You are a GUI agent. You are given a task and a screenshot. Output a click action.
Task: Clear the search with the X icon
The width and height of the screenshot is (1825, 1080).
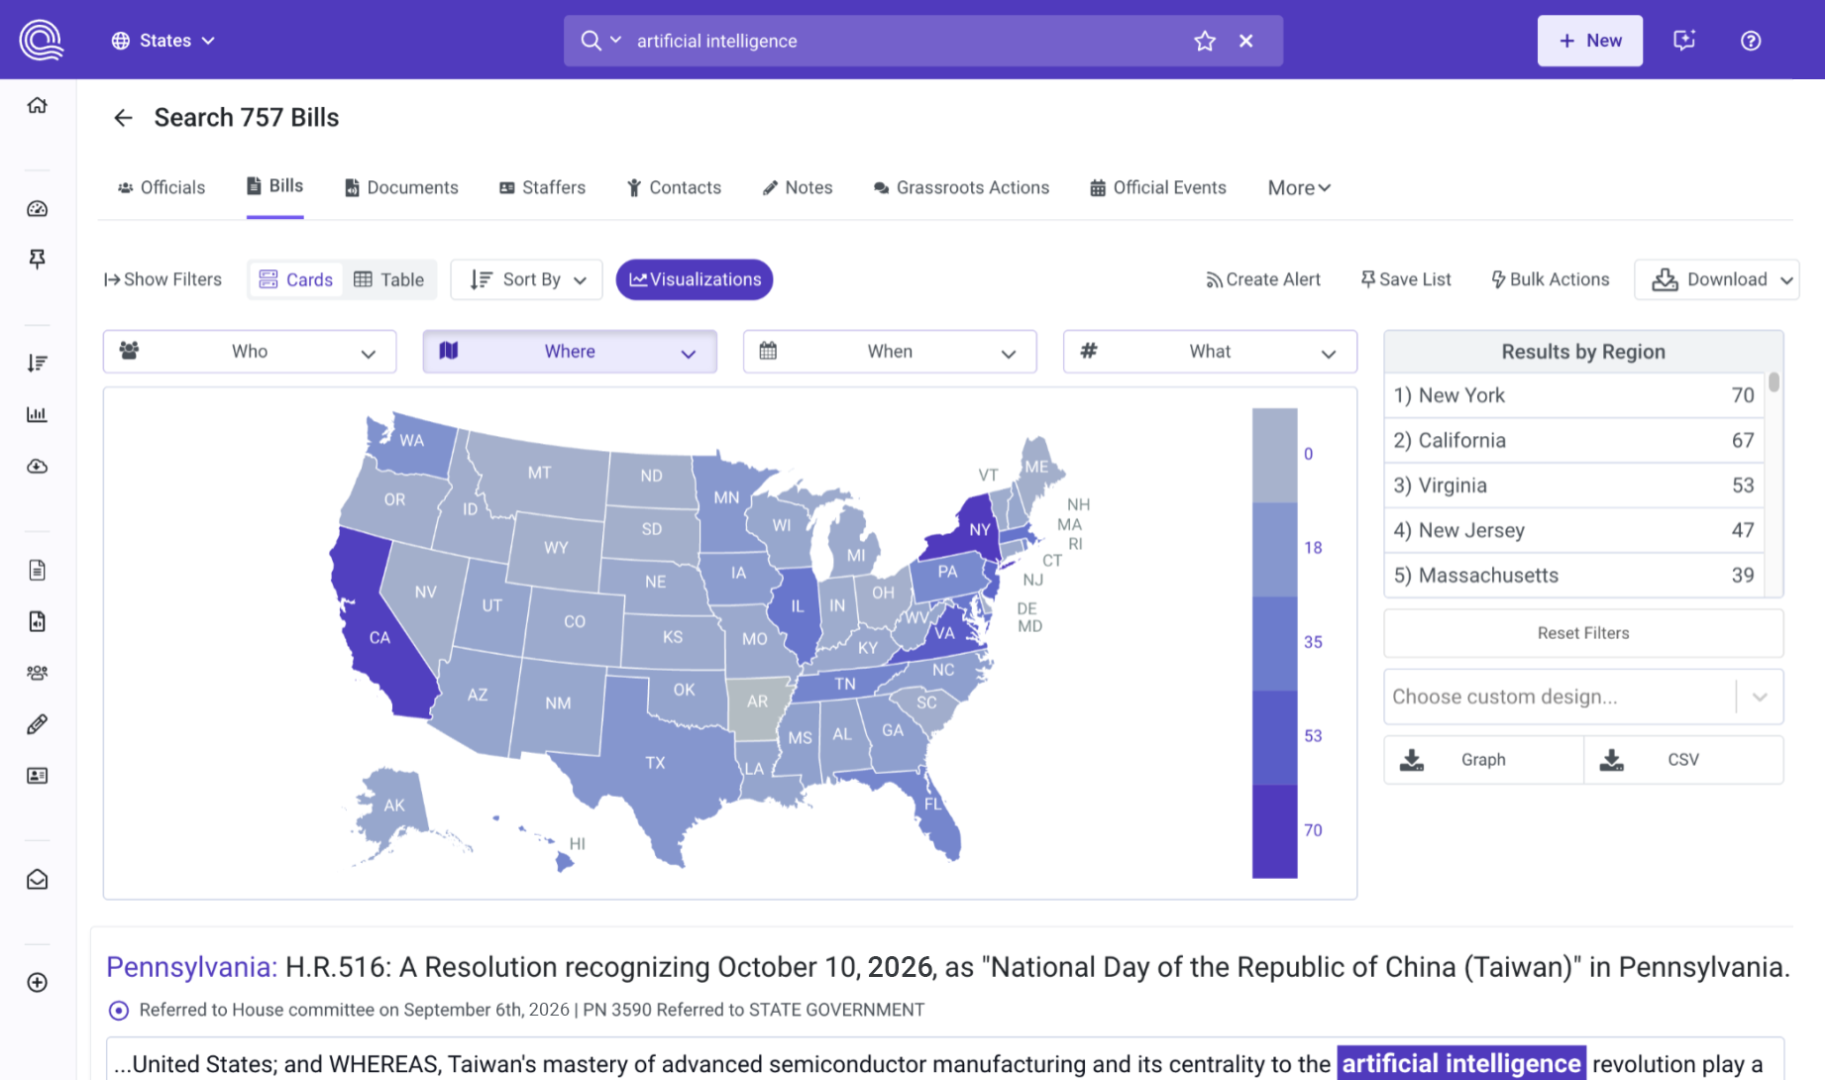pyautogui.click(x=1246, y=41)
